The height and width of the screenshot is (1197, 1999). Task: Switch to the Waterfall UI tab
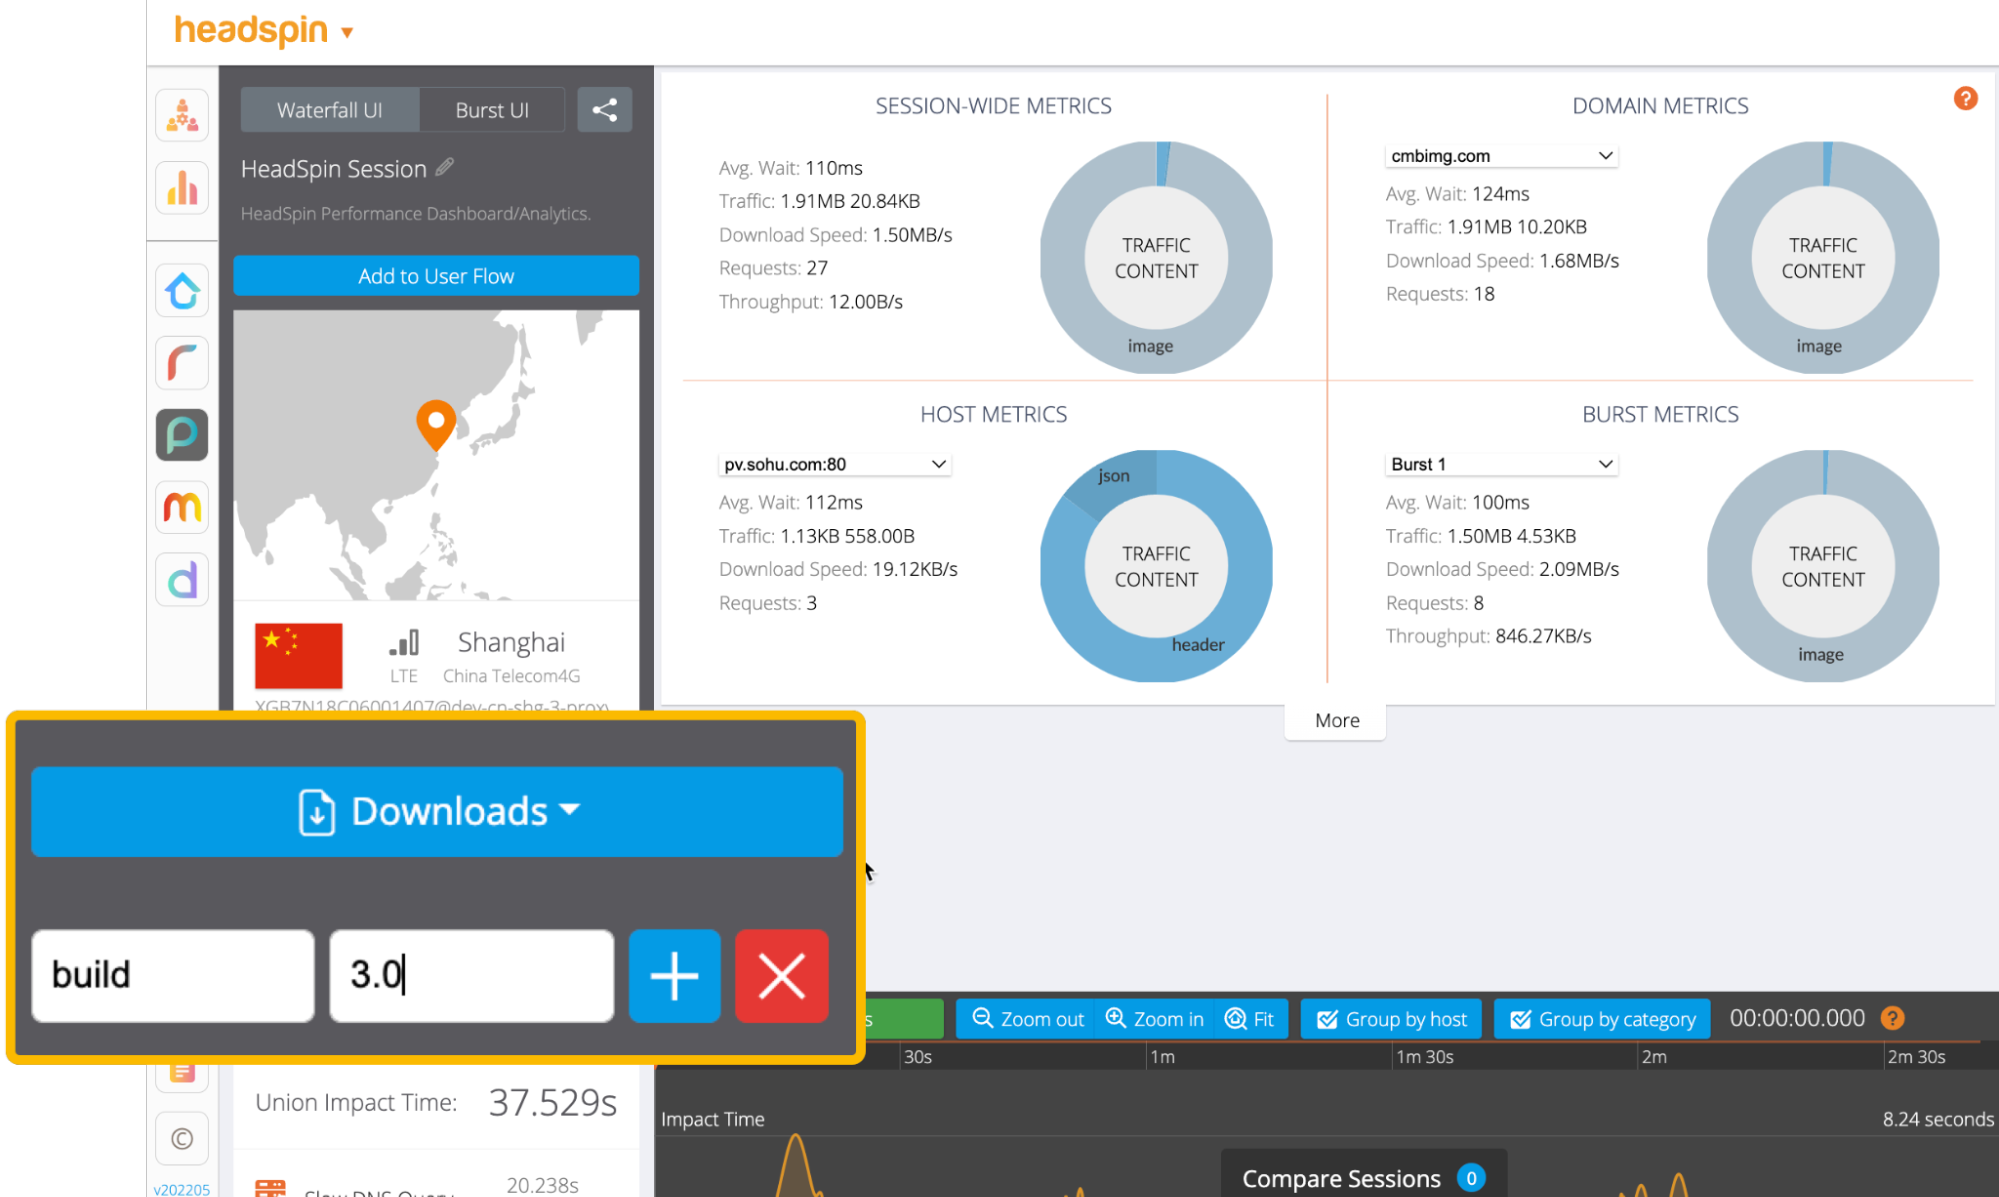(329, 110)
